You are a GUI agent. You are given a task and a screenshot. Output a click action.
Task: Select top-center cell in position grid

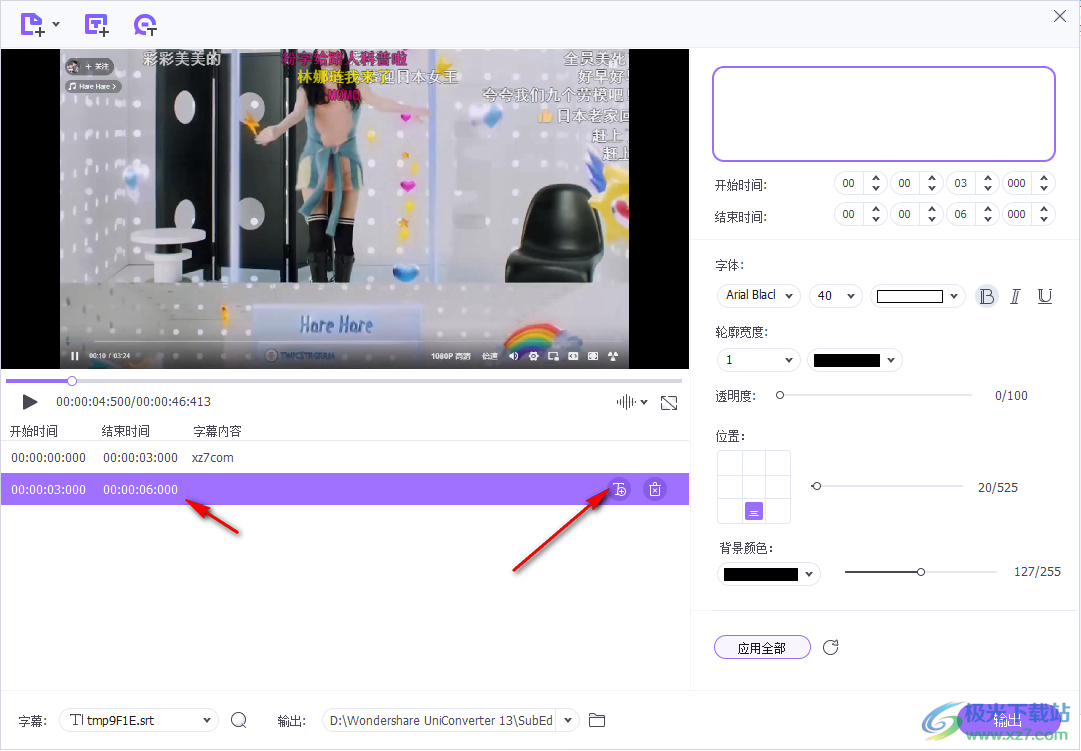pyautogui.click(x=754, y=463)
